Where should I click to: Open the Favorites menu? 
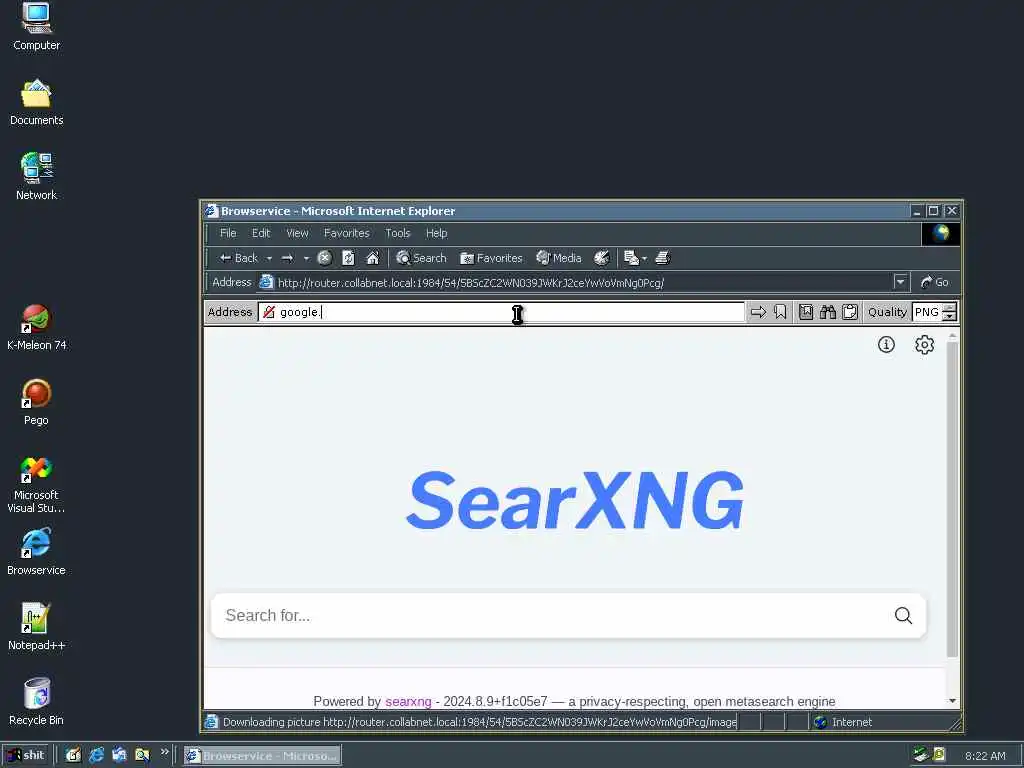coord(347,233)
